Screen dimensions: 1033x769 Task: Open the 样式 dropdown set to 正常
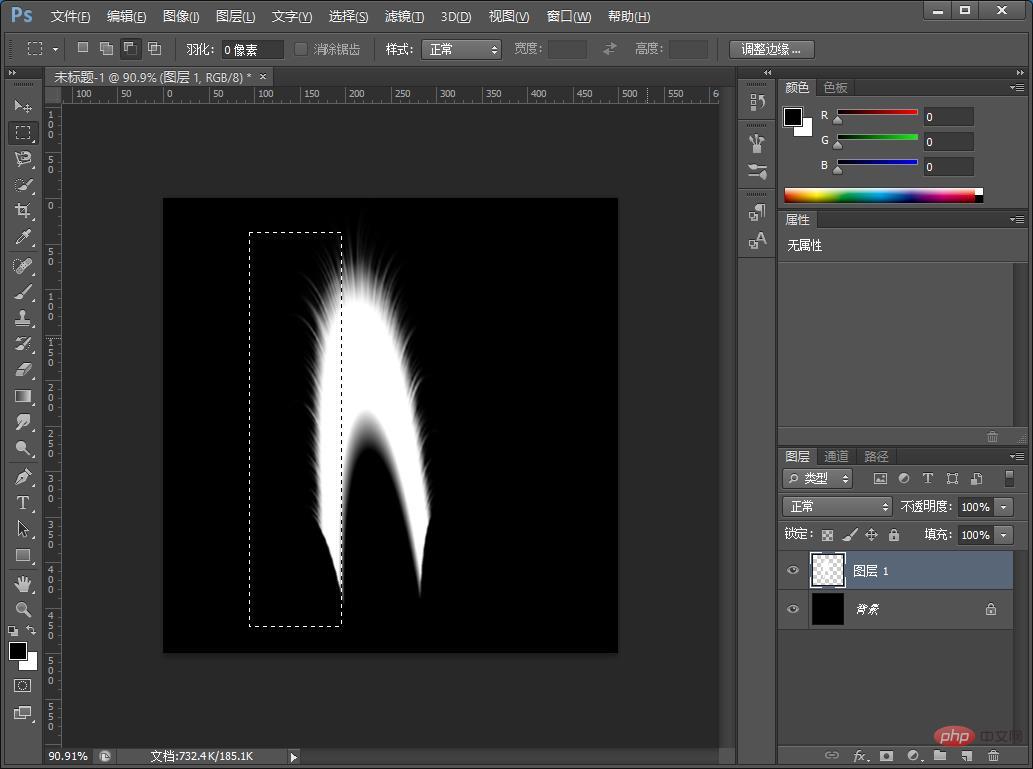point(461,49)
